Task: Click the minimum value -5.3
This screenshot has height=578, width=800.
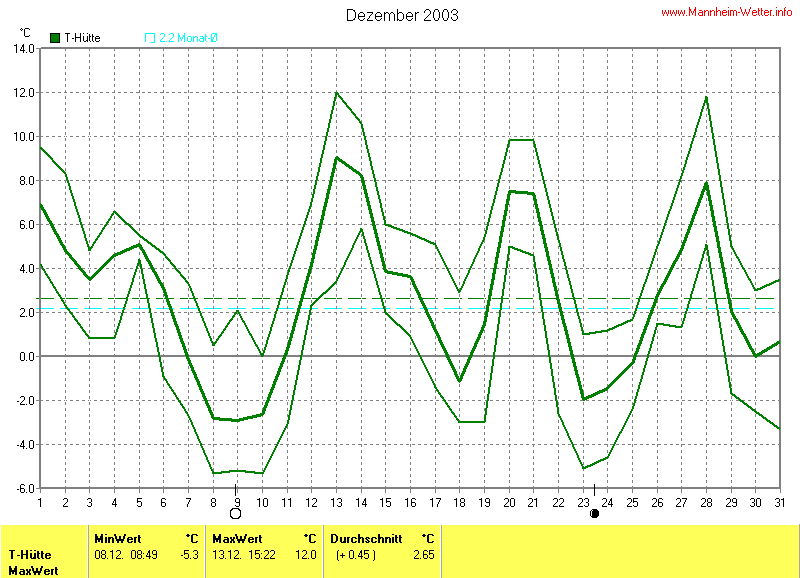Action: (188, 554)
